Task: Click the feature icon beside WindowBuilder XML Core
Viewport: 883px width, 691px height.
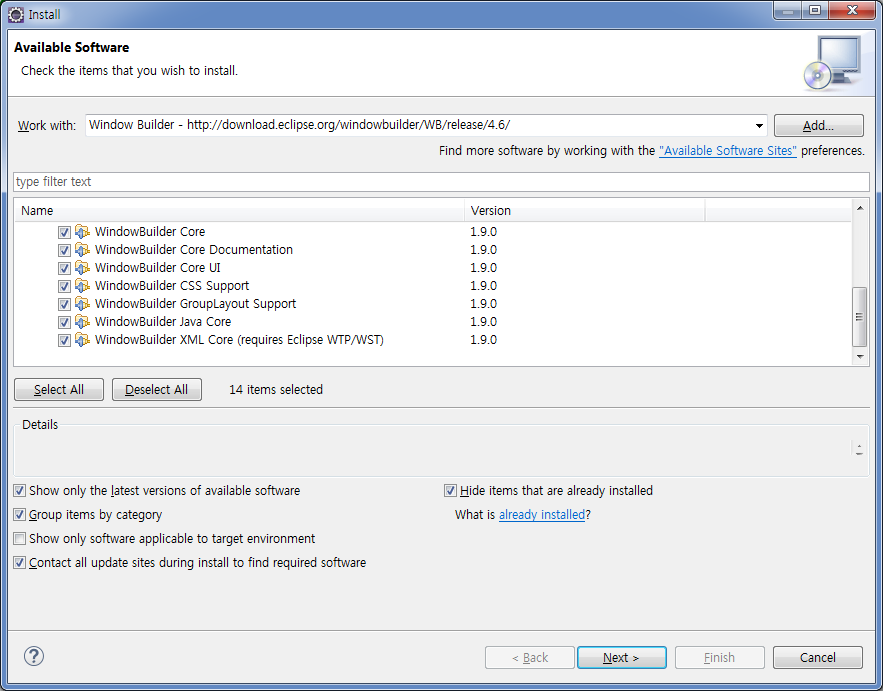Action: pyautogui.click(x=82, y=340)
